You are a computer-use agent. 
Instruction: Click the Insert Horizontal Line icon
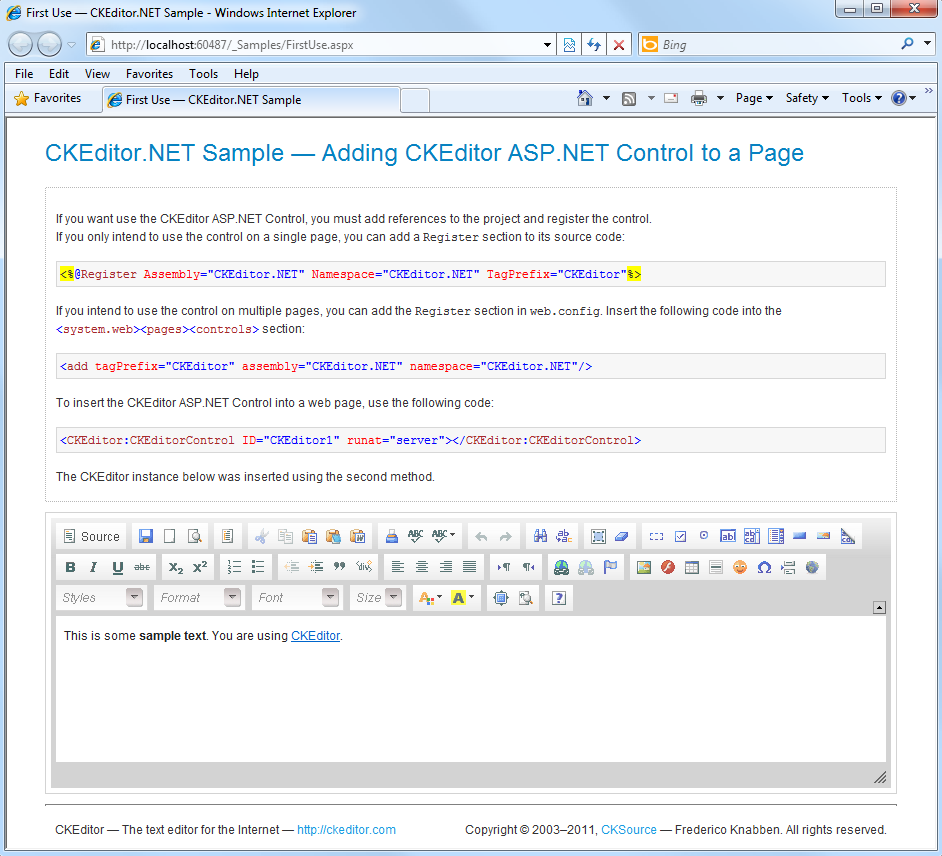716,567
